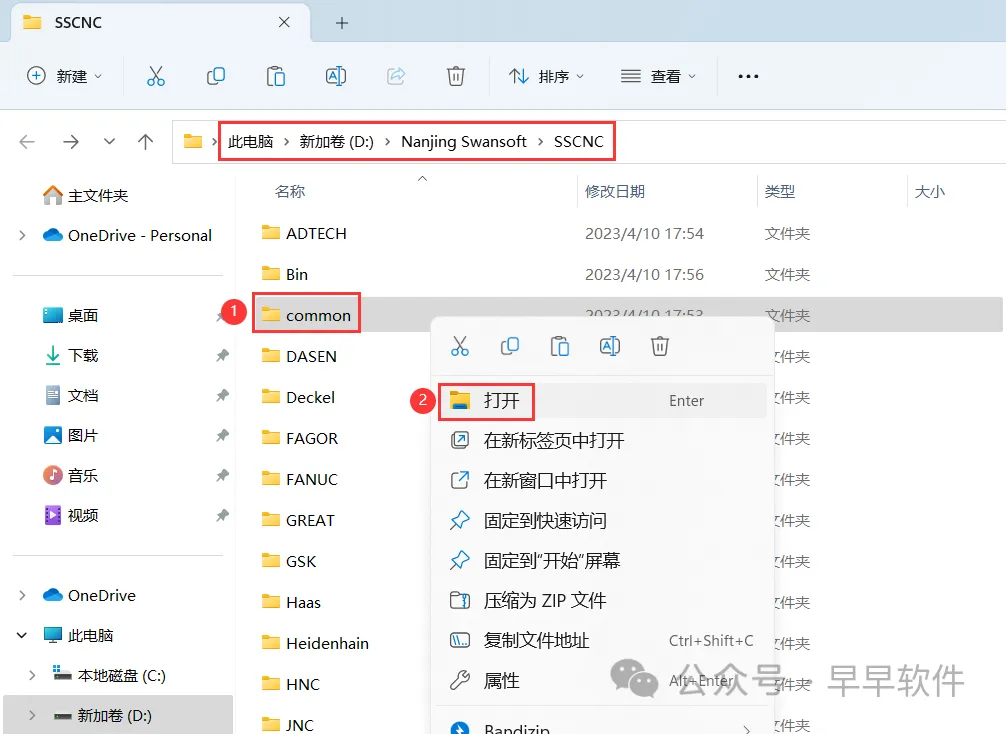
Task: Select the FAGOR folder
Action: pos(300,438)
